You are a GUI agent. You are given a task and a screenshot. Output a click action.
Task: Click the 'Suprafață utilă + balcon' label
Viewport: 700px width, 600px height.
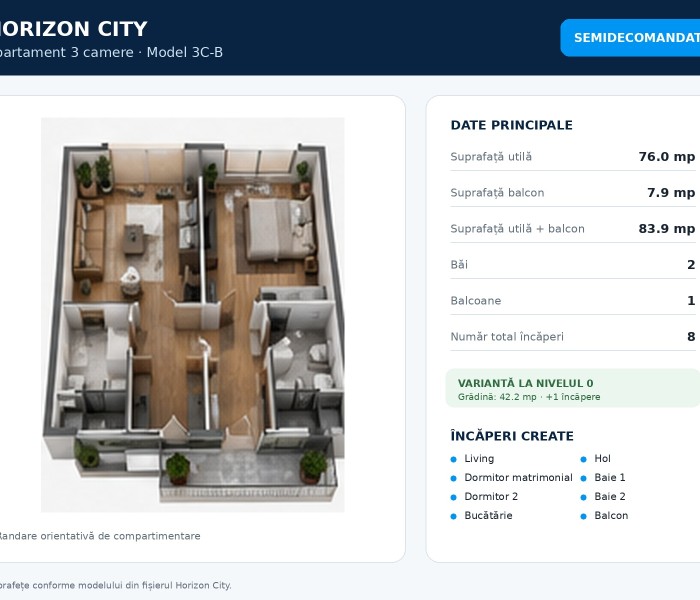pos(517,229)
